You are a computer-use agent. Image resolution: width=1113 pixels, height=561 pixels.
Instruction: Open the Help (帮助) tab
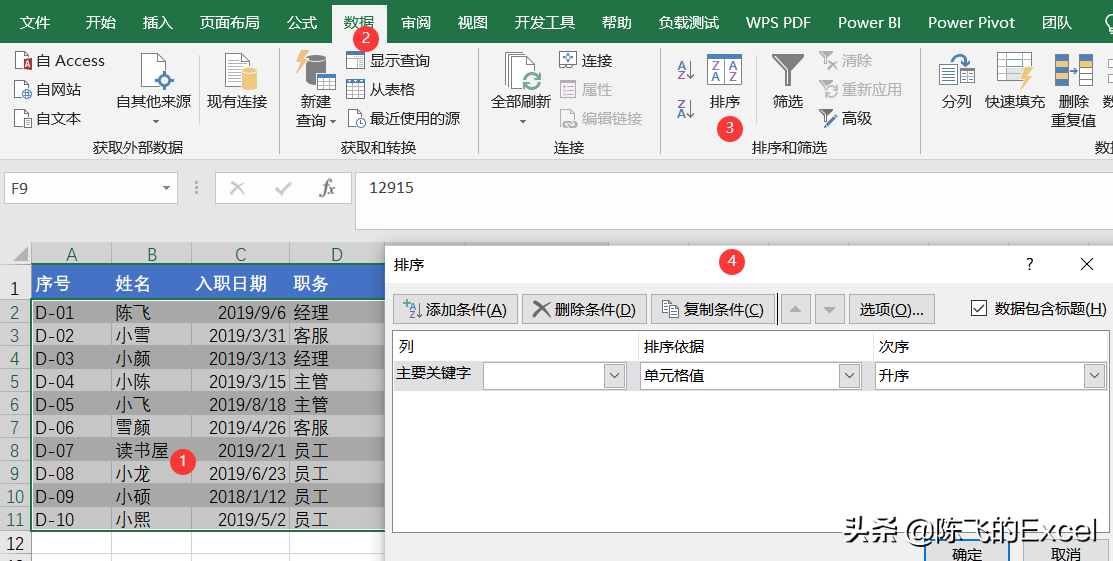(x=616, y=23)
